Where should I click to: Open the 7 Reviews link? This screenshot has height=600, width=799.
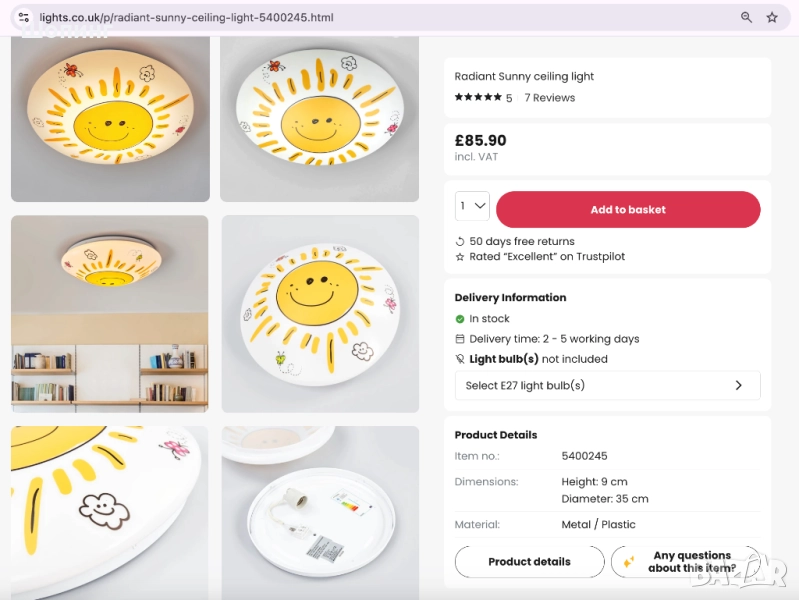(x=549, y=98)
